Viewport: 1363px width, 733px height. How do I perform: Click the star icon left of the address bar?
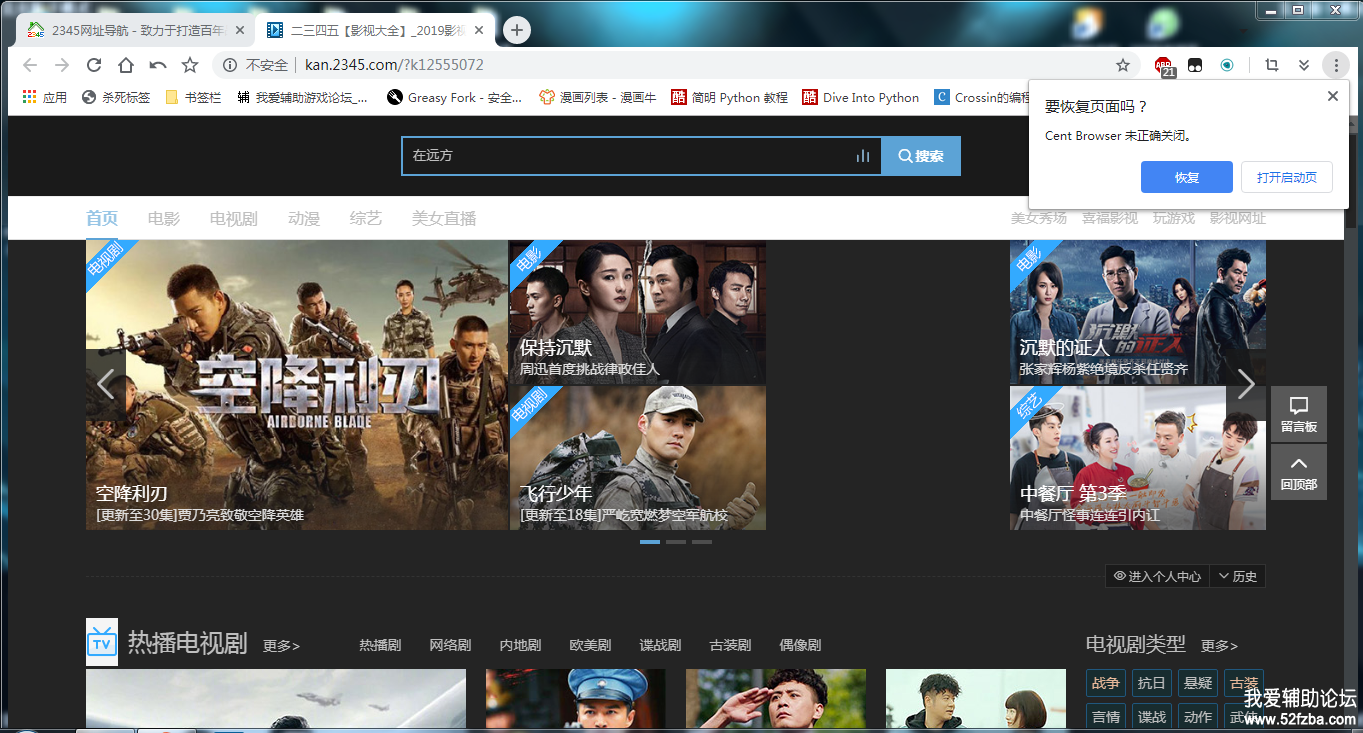coord(190,65)
